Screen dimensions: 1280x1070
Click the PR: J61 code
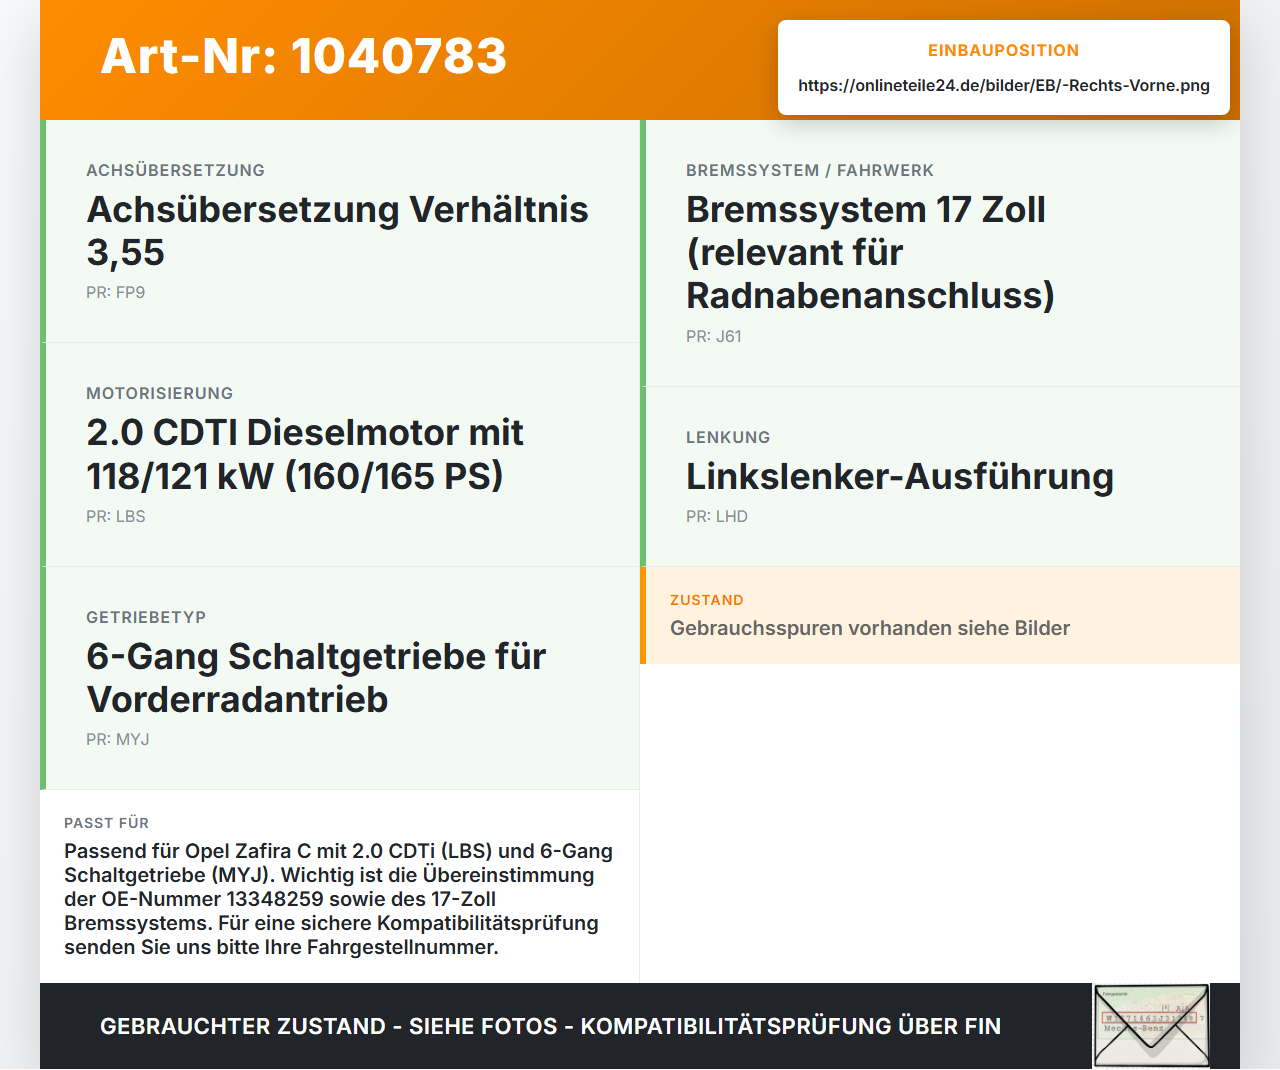(714, 337)
